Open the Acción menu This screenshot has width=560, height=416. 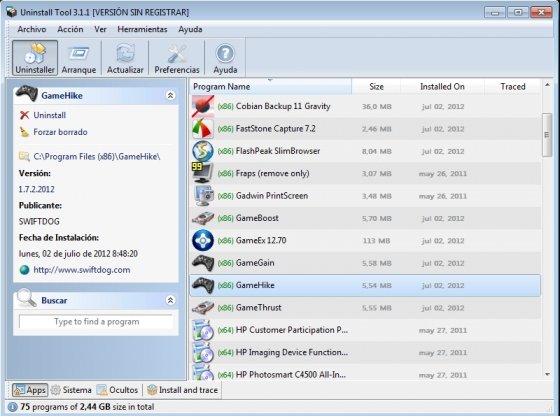coord(70,29)
